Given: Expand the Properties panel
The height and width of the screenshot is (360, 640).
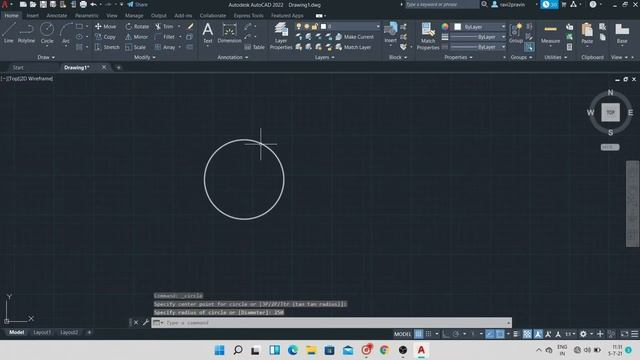Looking at the screenshot, I should click(x=458, y=58).
